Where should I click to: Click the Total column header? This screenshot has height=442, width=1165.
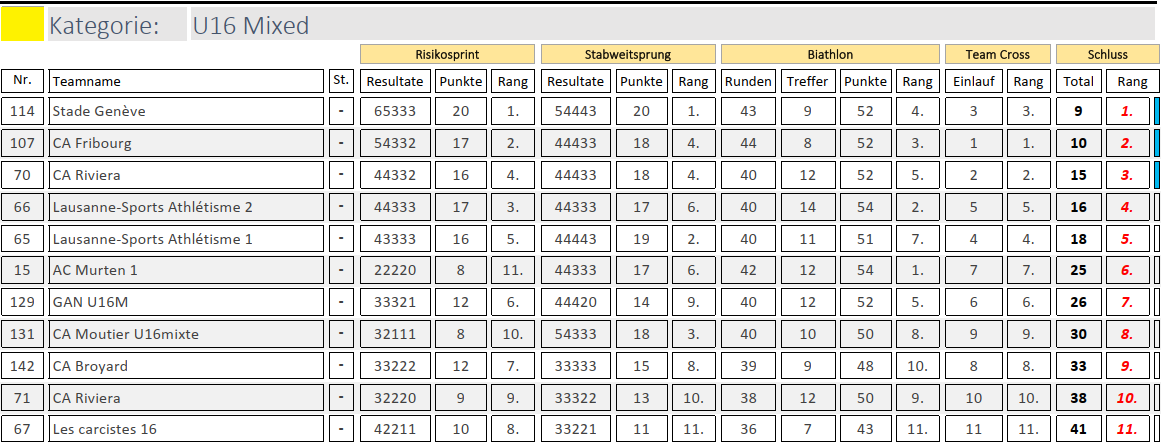[1078, 81]
